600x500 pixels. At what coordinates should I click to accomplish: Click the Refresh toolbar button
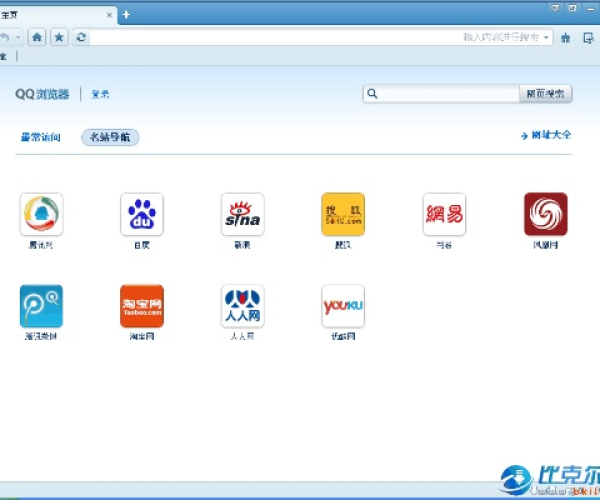(x=81, y=37)
